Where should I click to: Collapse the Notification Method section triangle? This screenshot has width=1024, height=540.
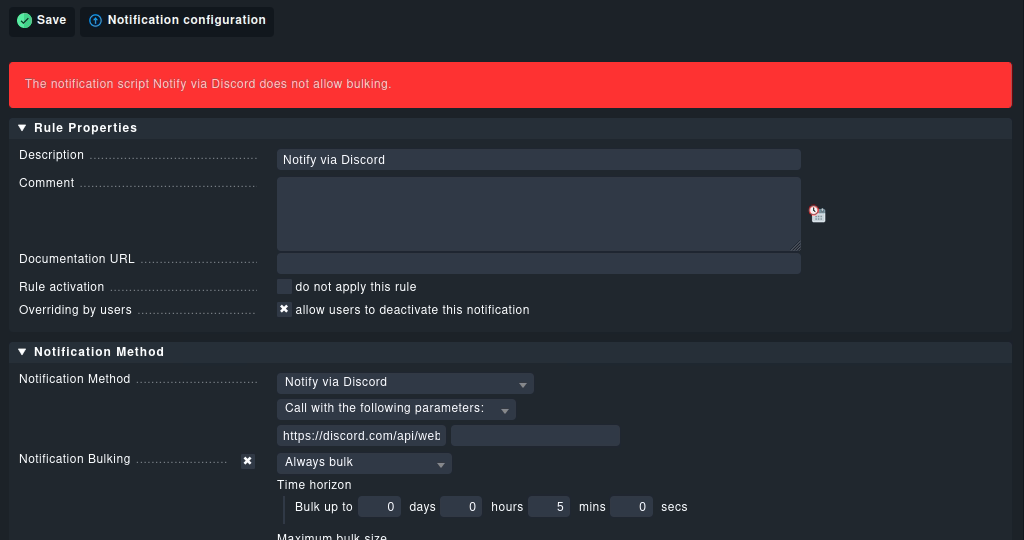pyautogui.click(x=22, y=352)
